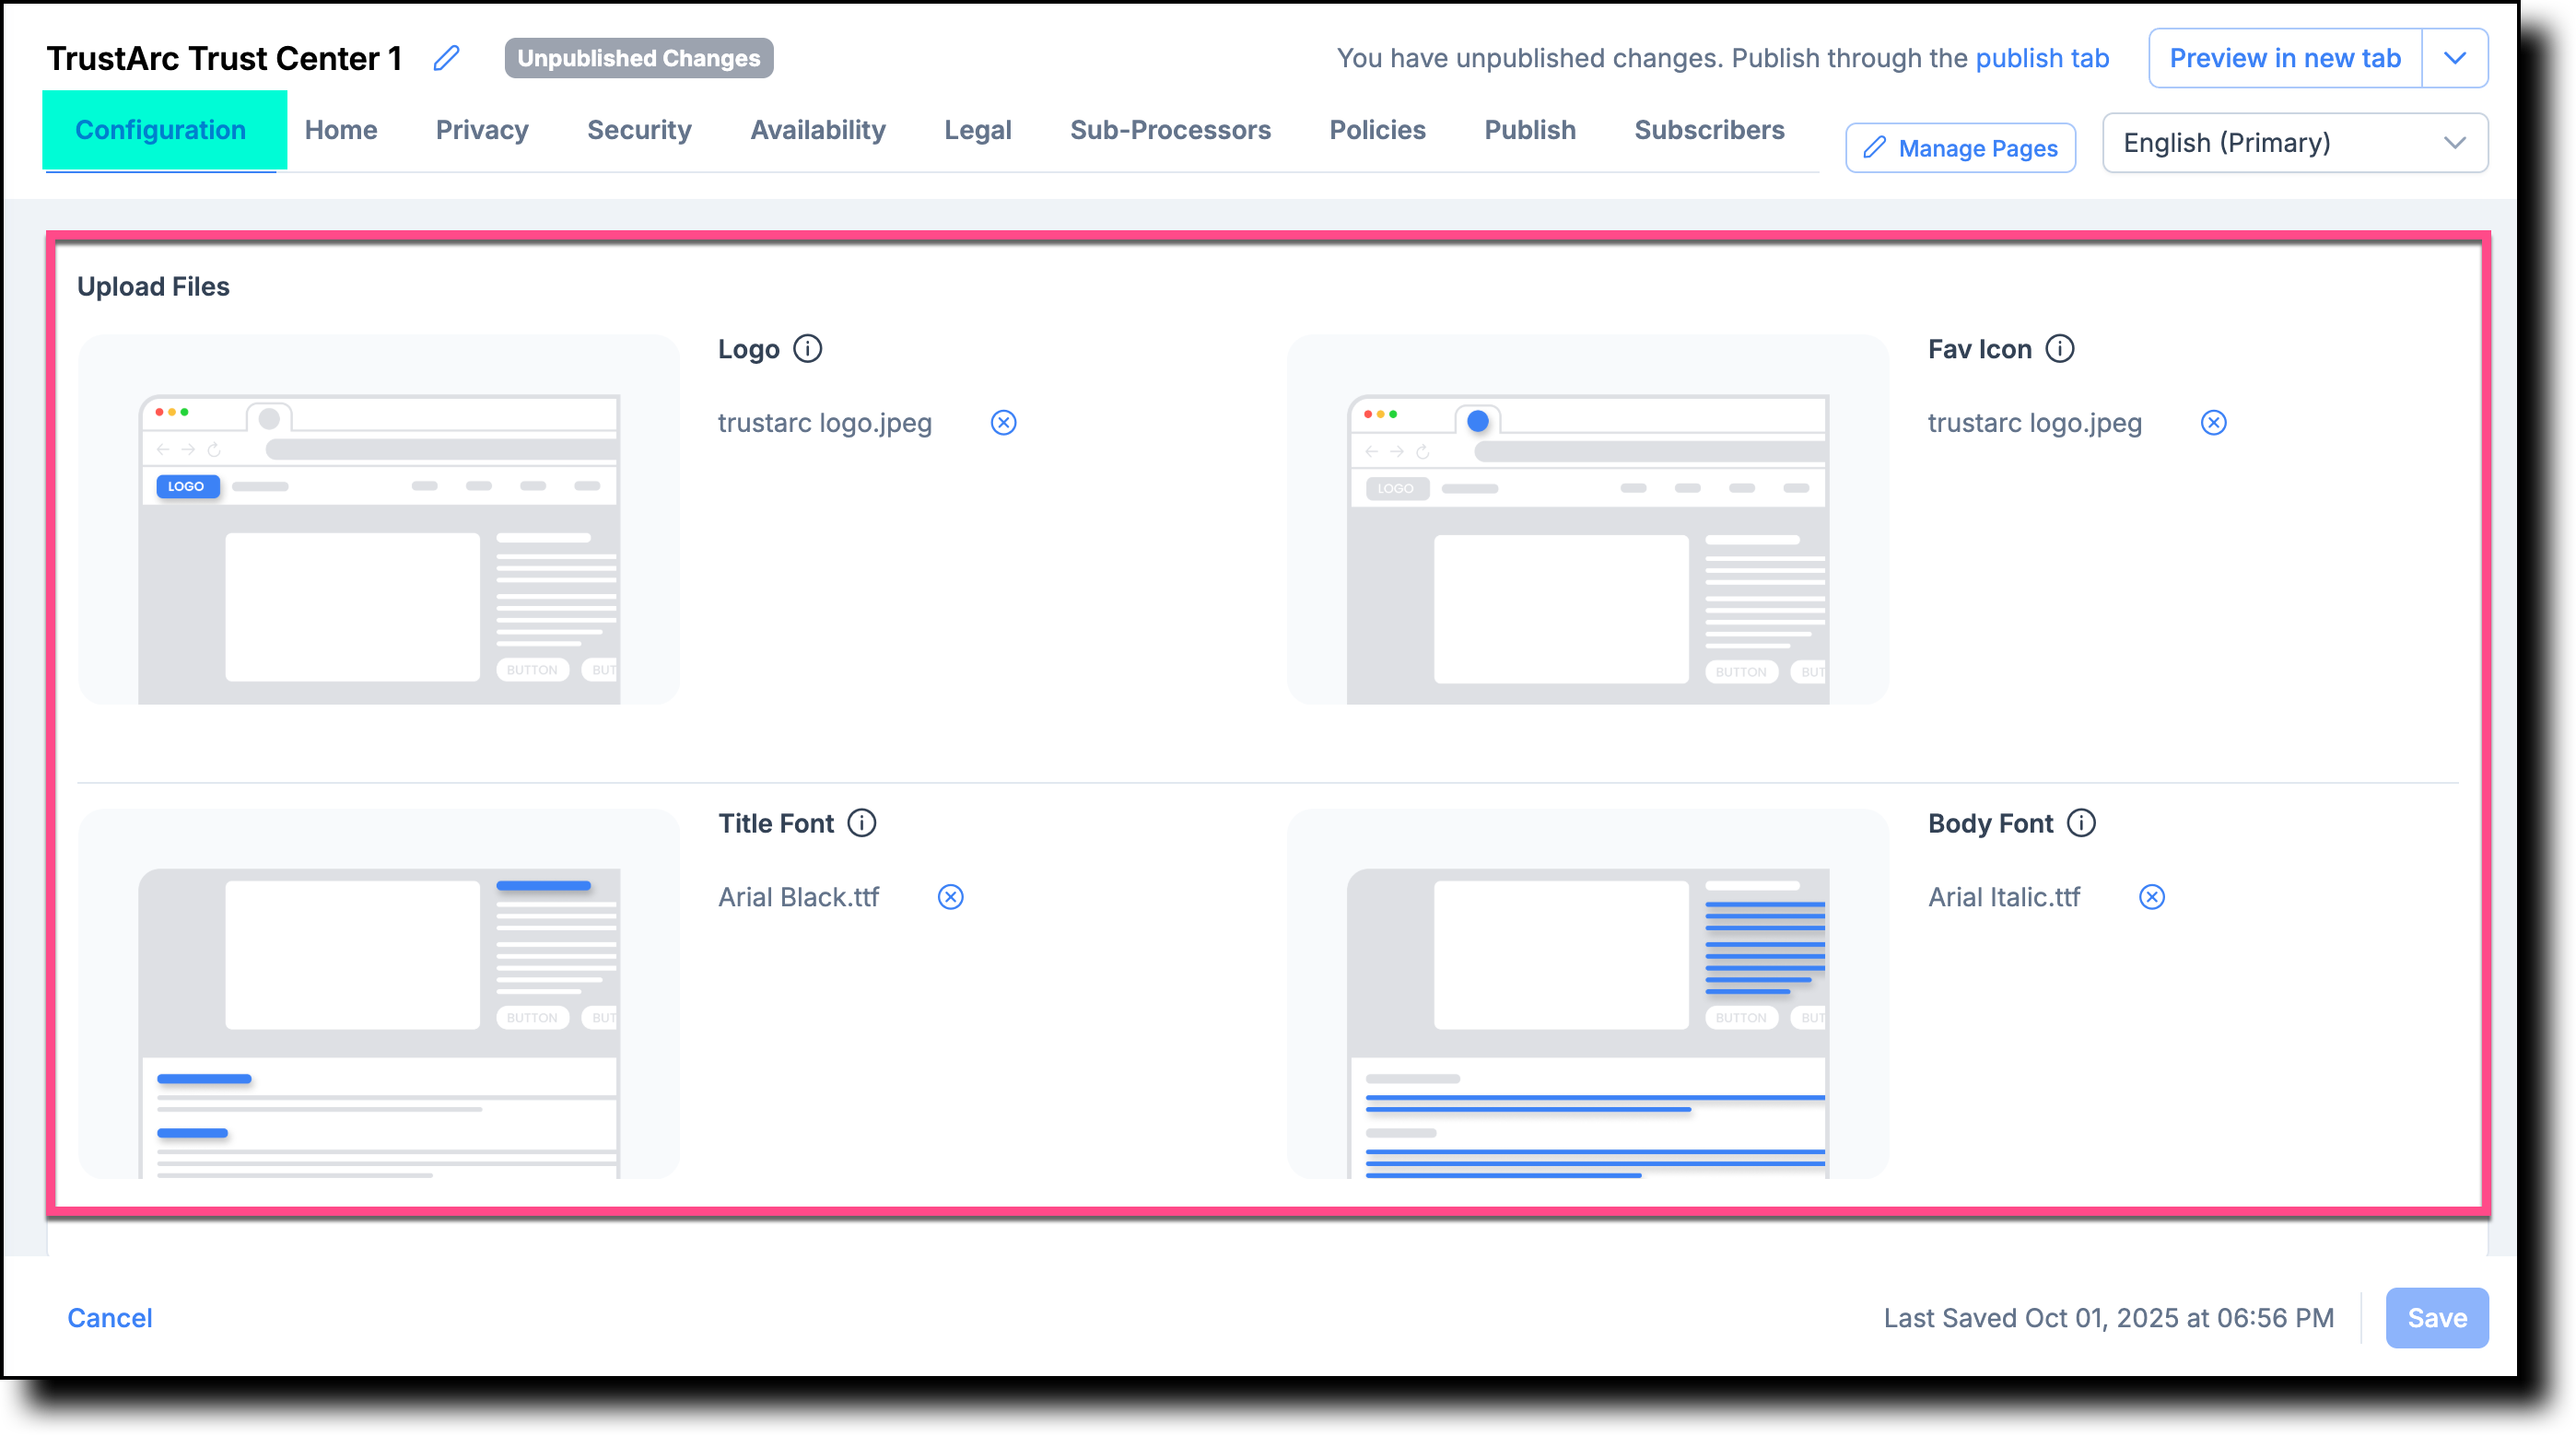This screenshot has width=2576, height=1435.
Task: Remove the Arial Italic.ttf body font
Action: click(x=2151, y=897)
